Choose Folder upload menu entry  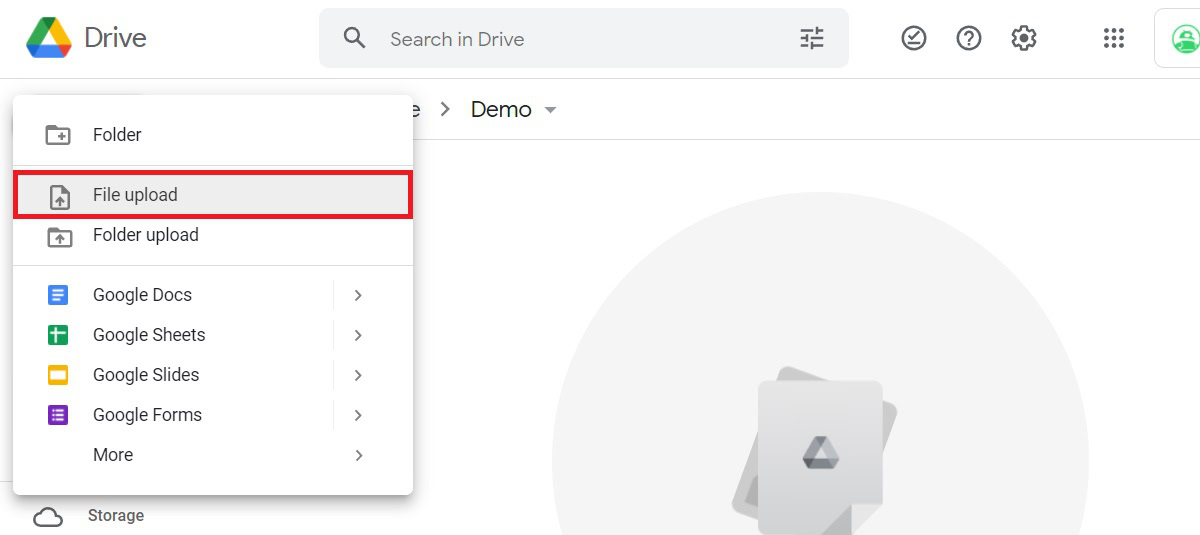[x=145, y=235]
